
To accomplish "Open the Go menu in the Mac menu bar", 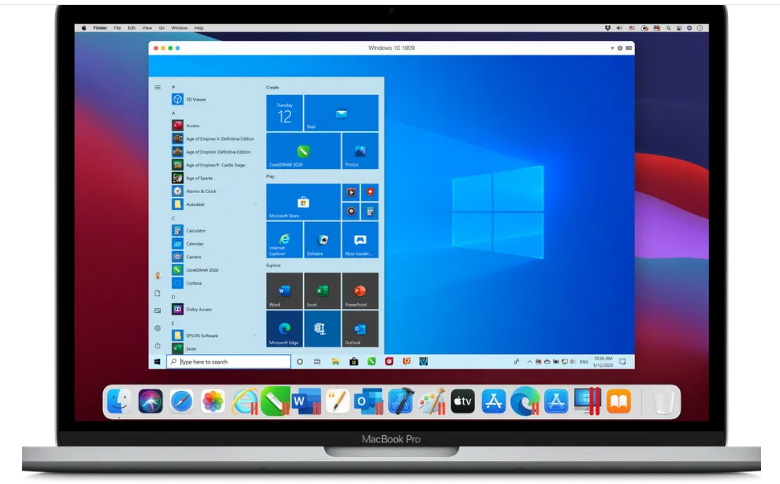I will [162, 28].
